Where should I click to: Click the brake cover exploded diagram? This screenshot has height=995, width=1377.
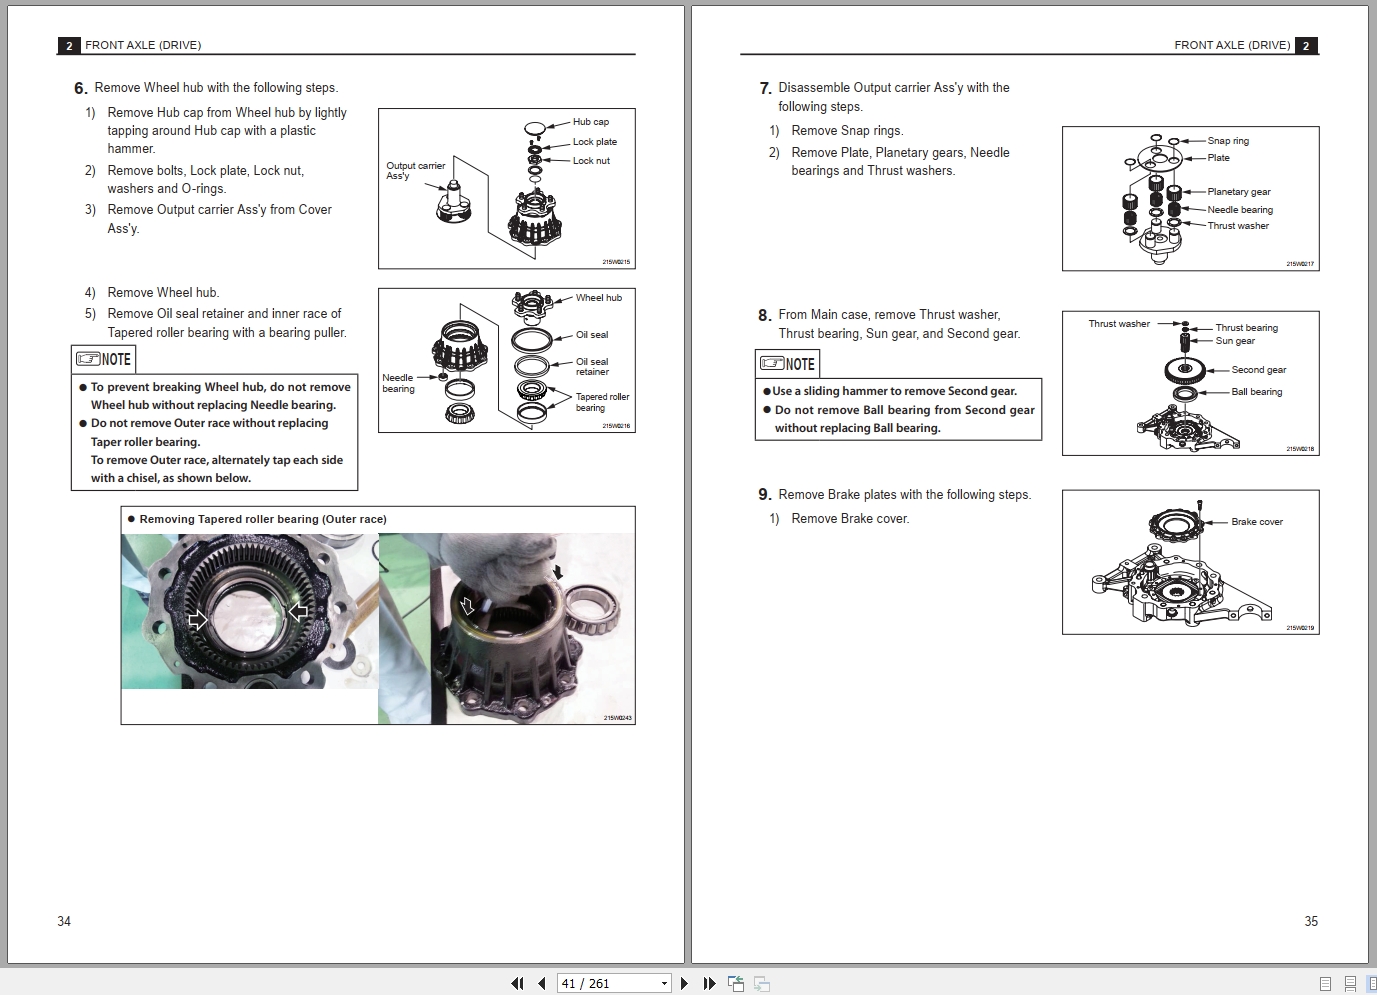click(x=1191, y=562)
